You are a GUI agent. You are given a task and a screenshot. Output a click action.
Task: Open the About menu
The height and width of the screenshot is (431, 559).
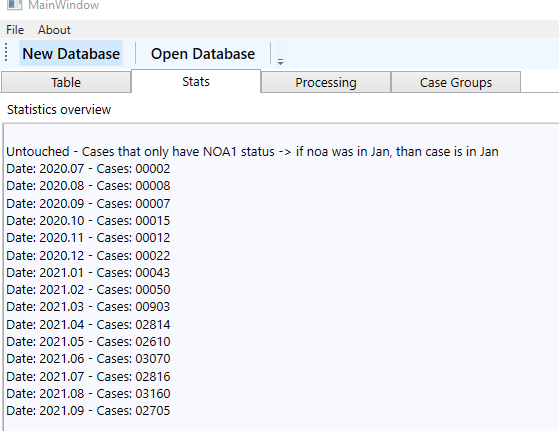pyautogui.click(x=54, y=30)
